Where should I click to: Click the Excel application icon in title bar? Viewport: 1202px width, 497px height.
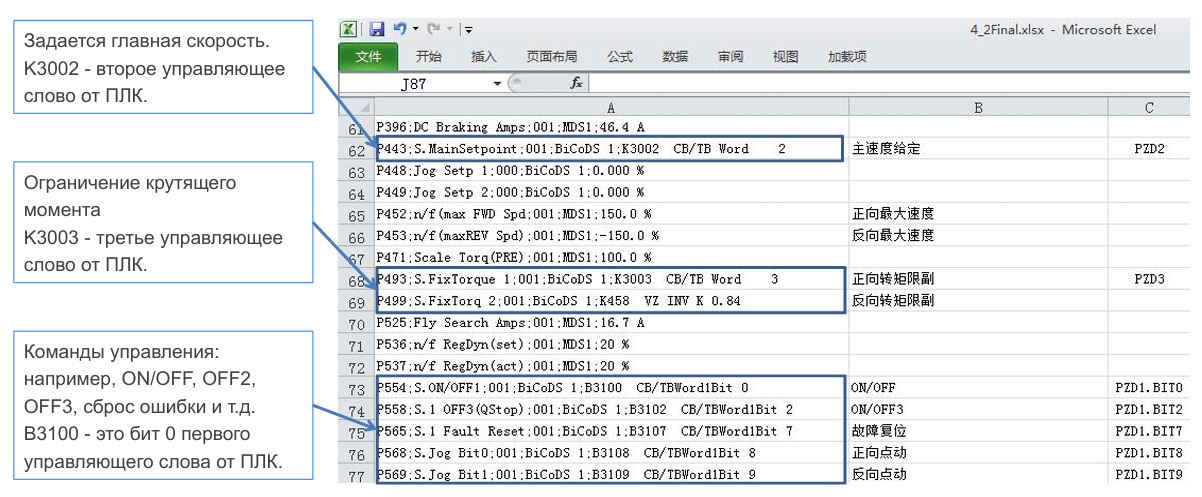click(x=348, y=31)
